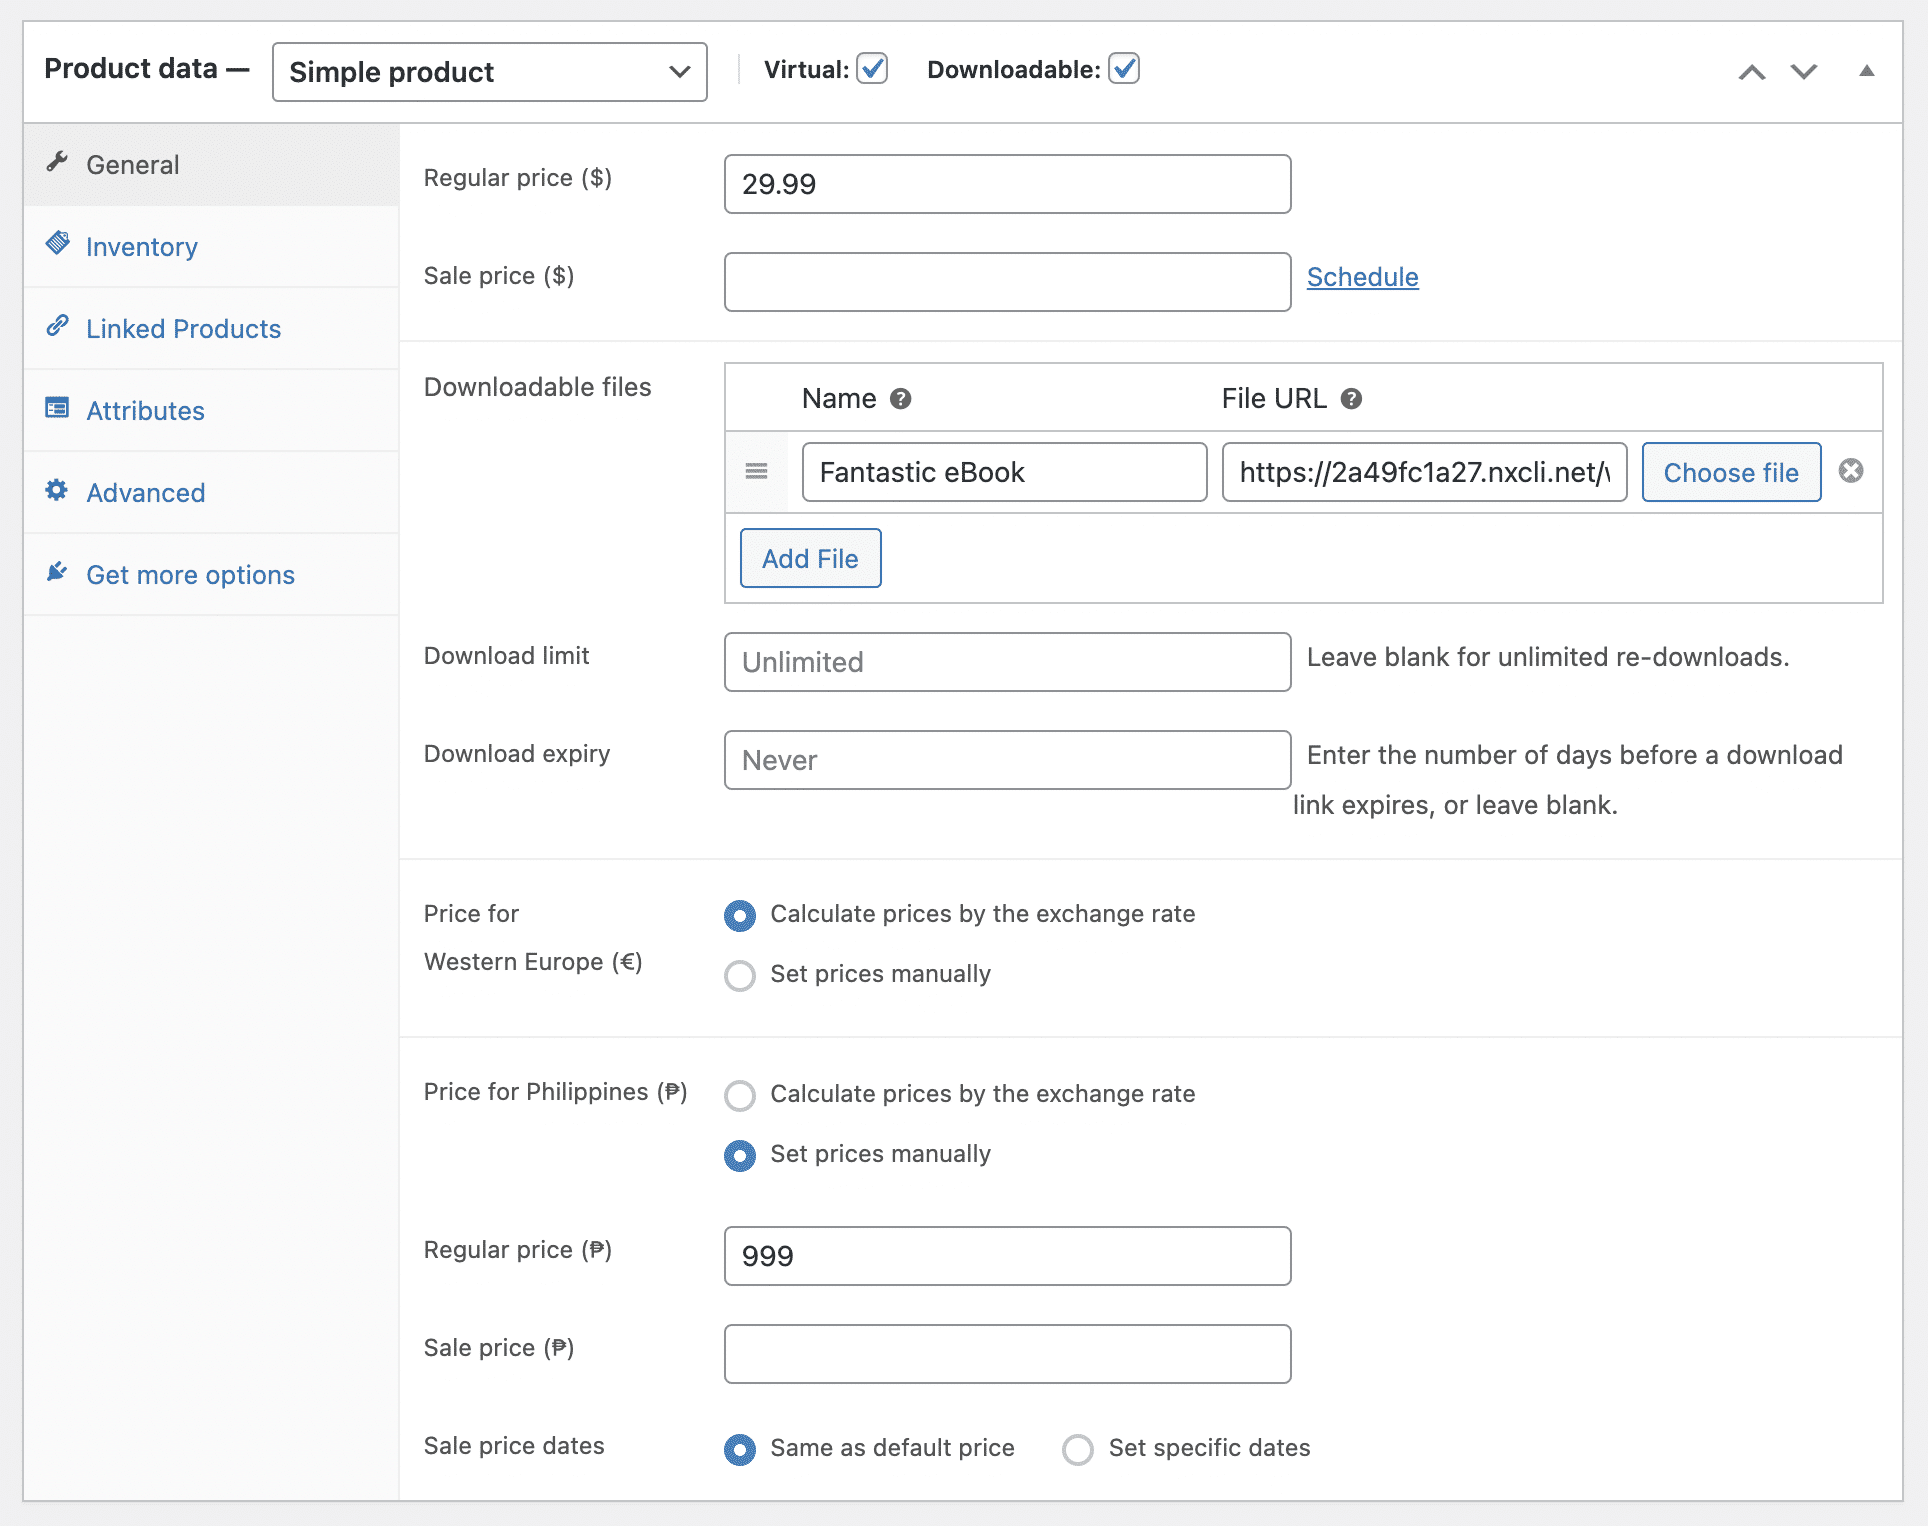Image resolution: width=1928 pixels, height=1526 pixels.
Task: Open the Linked Products tab
Action: [x=183, y=329]
